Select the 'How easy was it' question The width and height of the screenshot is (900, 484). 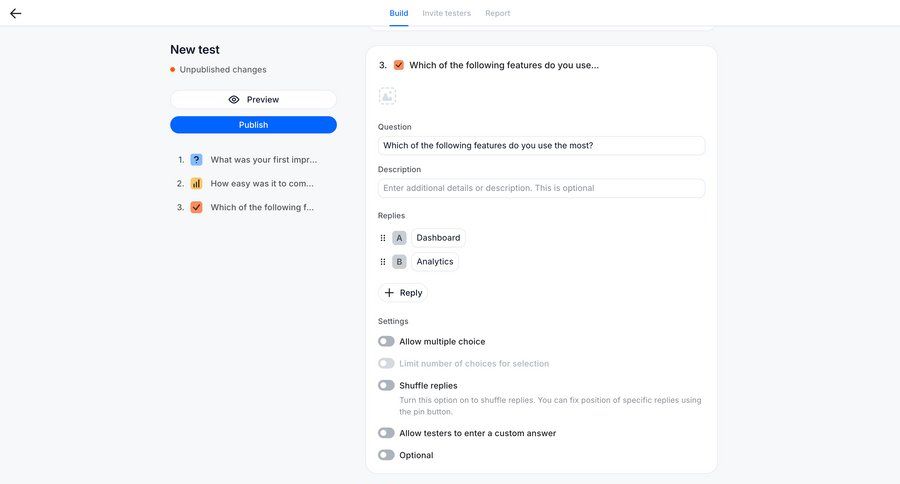pos(261,184)
